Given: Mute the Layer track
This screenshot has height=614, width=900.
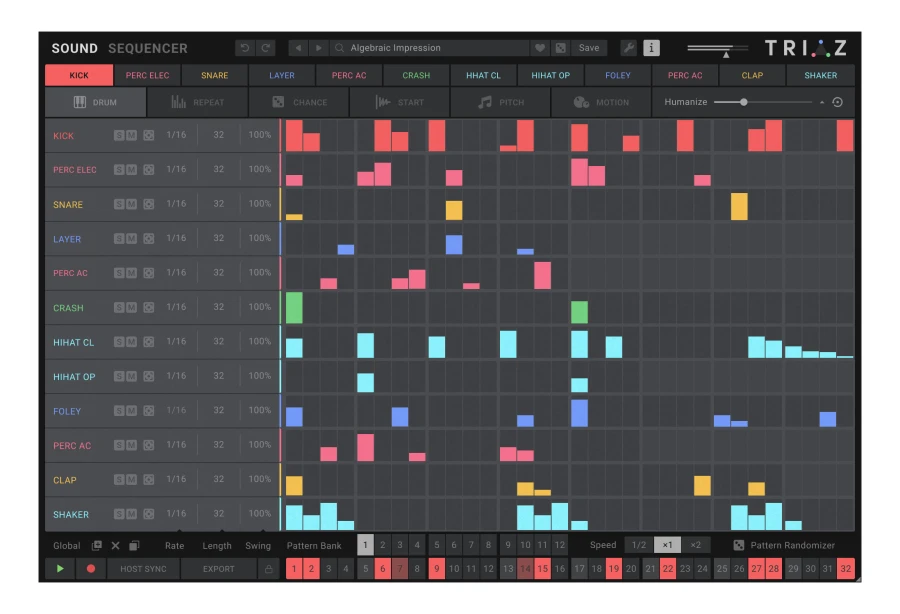Looking at the screenshot, I should click(x=131, y=239).
